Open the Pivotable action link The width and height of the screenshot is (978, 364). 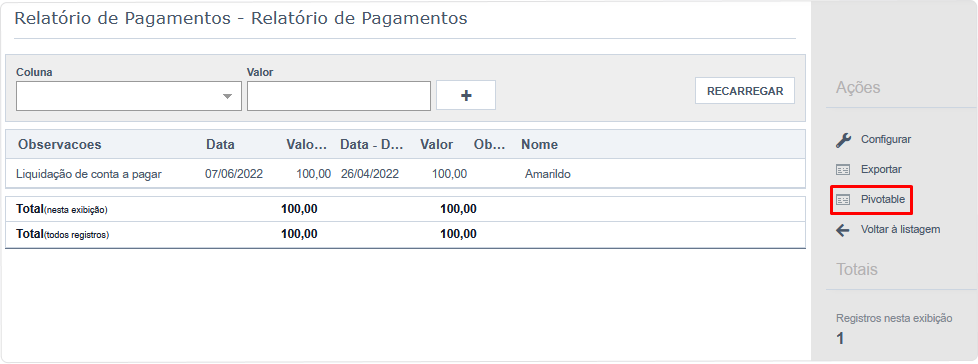883,199
